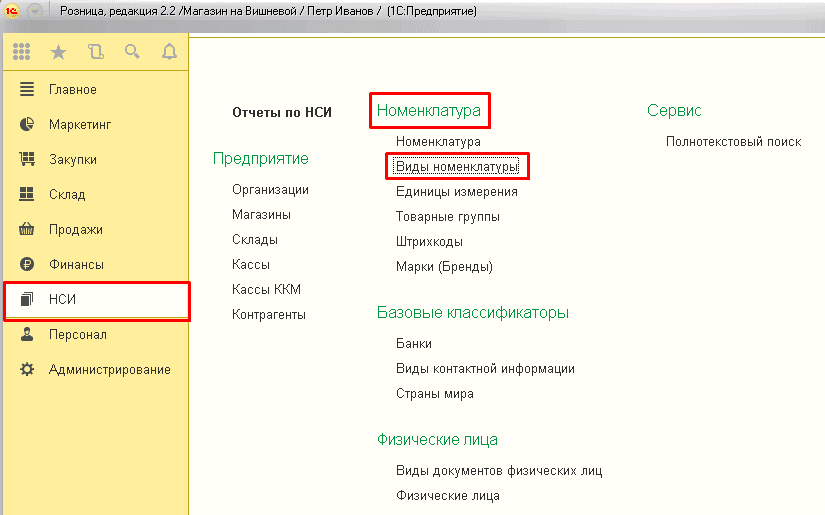Switch to the Финансы section
The width and height of the screenshot is (825, 515).
(76, 265)
